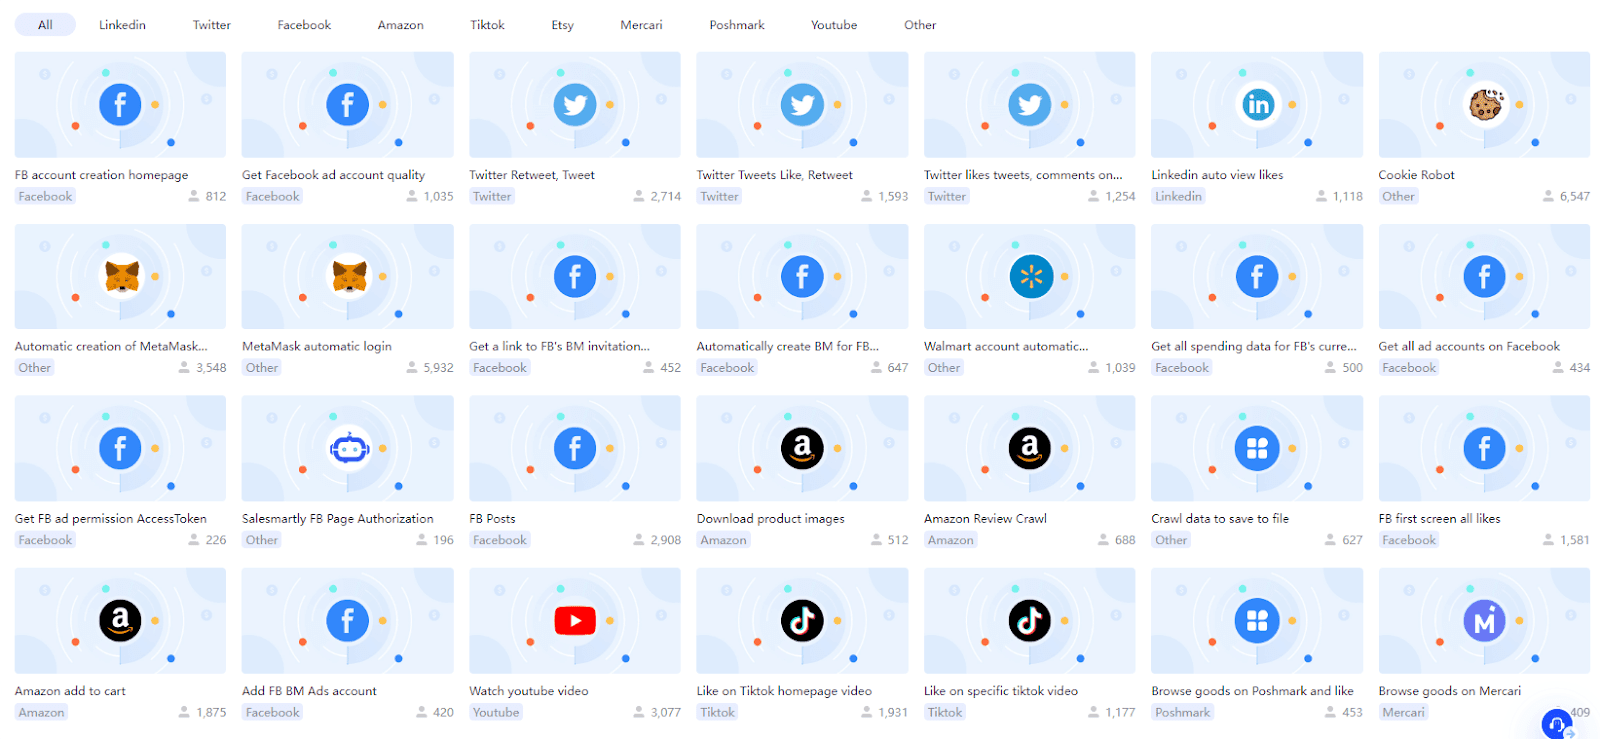Open the Browse goods on Mercari icon
Screen dimensions: 1600x739
pyautogui.click(x=1485, y=621)
